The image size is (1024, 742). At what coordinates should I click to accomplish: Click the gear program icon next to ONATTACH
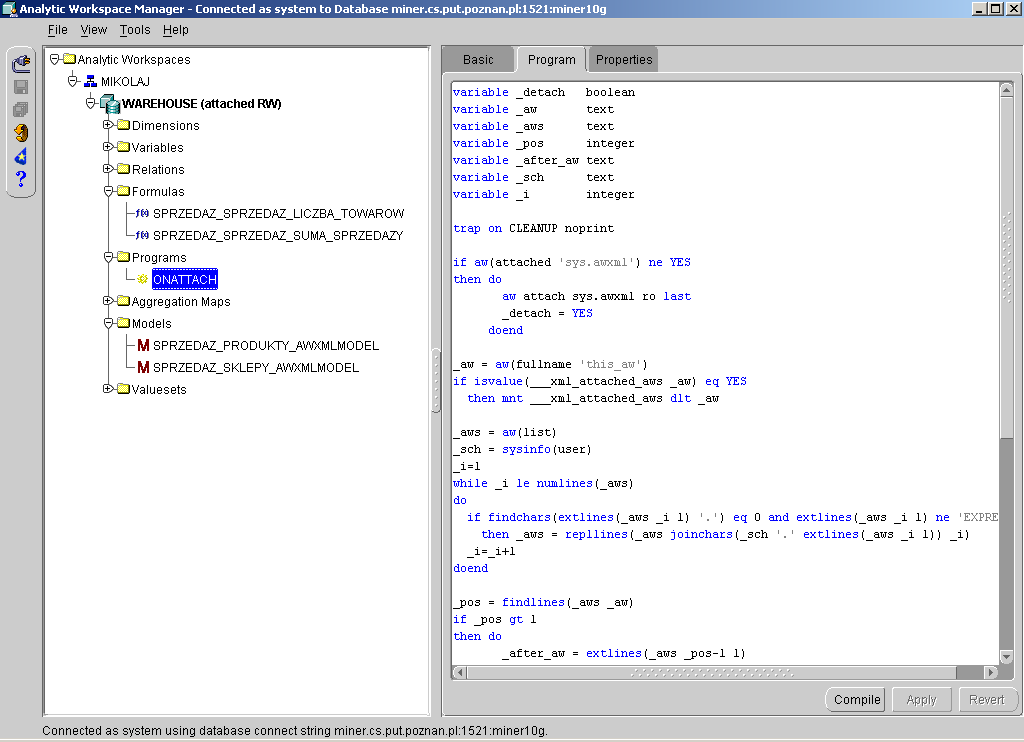point(142,279)
